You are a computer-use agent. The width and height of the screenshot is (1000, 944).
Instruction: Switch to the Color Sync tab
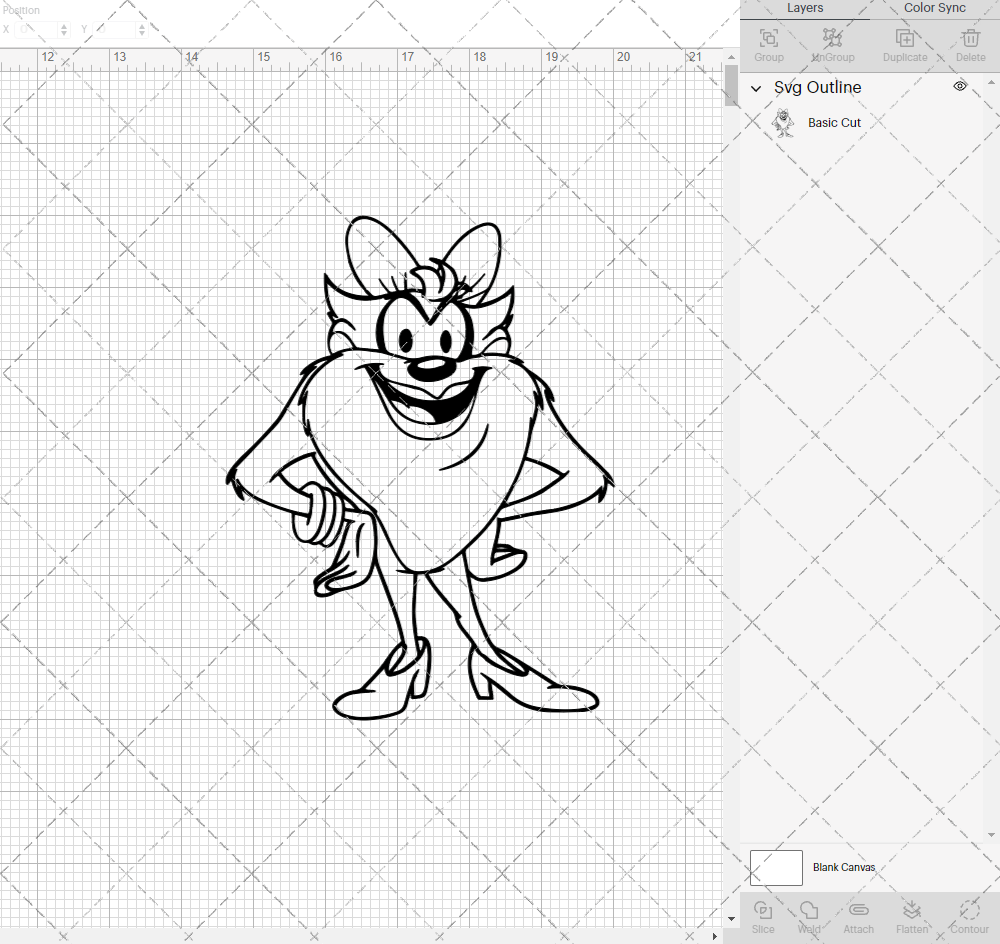click(x=934, y=8)
